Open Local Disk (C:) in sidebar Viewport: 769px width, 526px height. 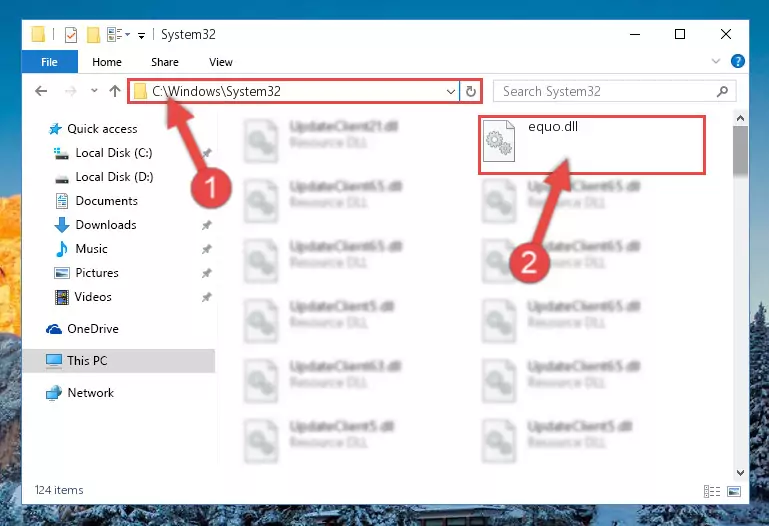tap(114, 153)
